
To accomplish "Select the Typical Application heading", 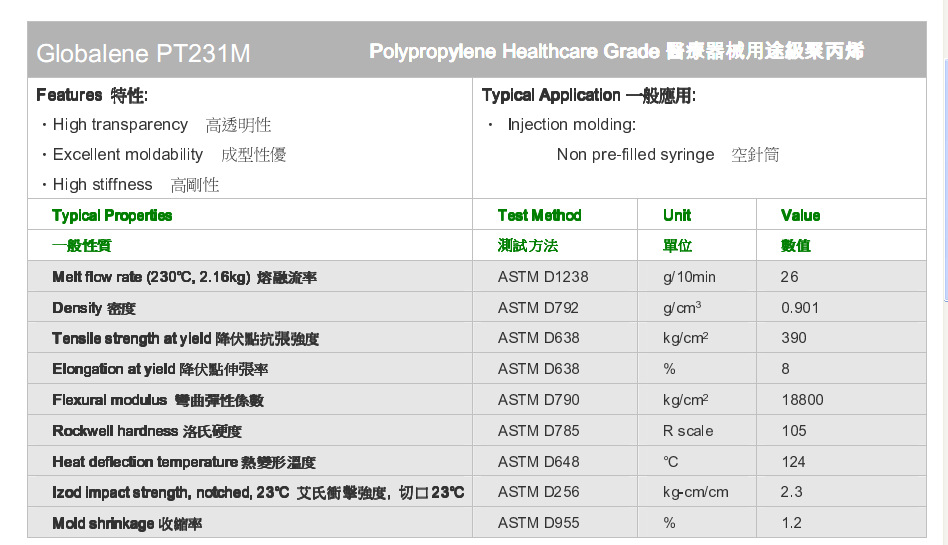I will 588,95.
